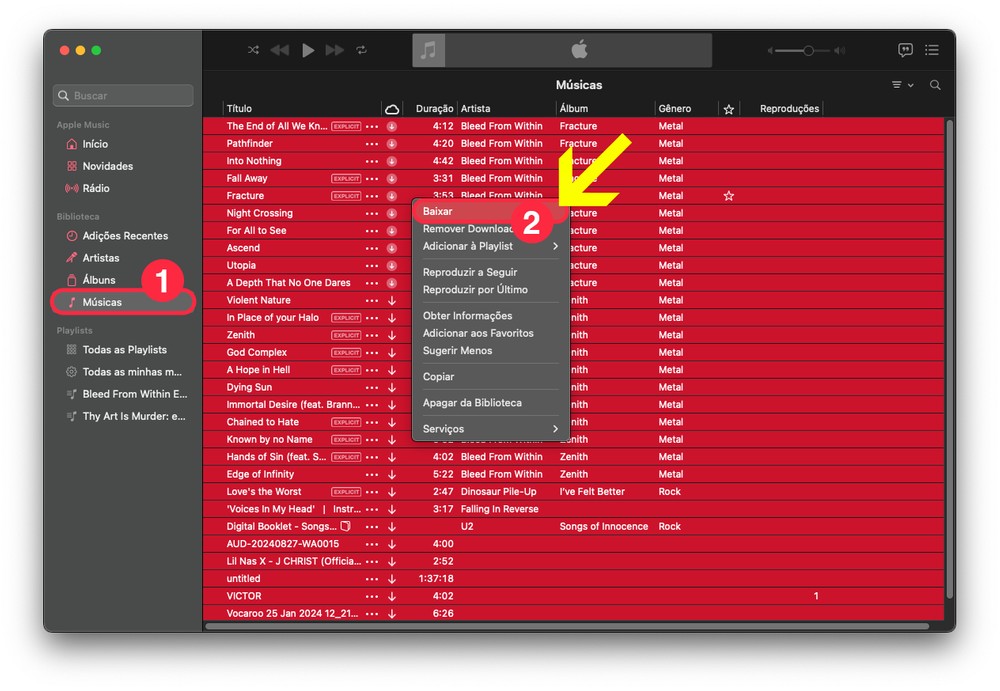Toggle shuffle playback
This screenshot has width=1000, height=691.
click(253, 50)
